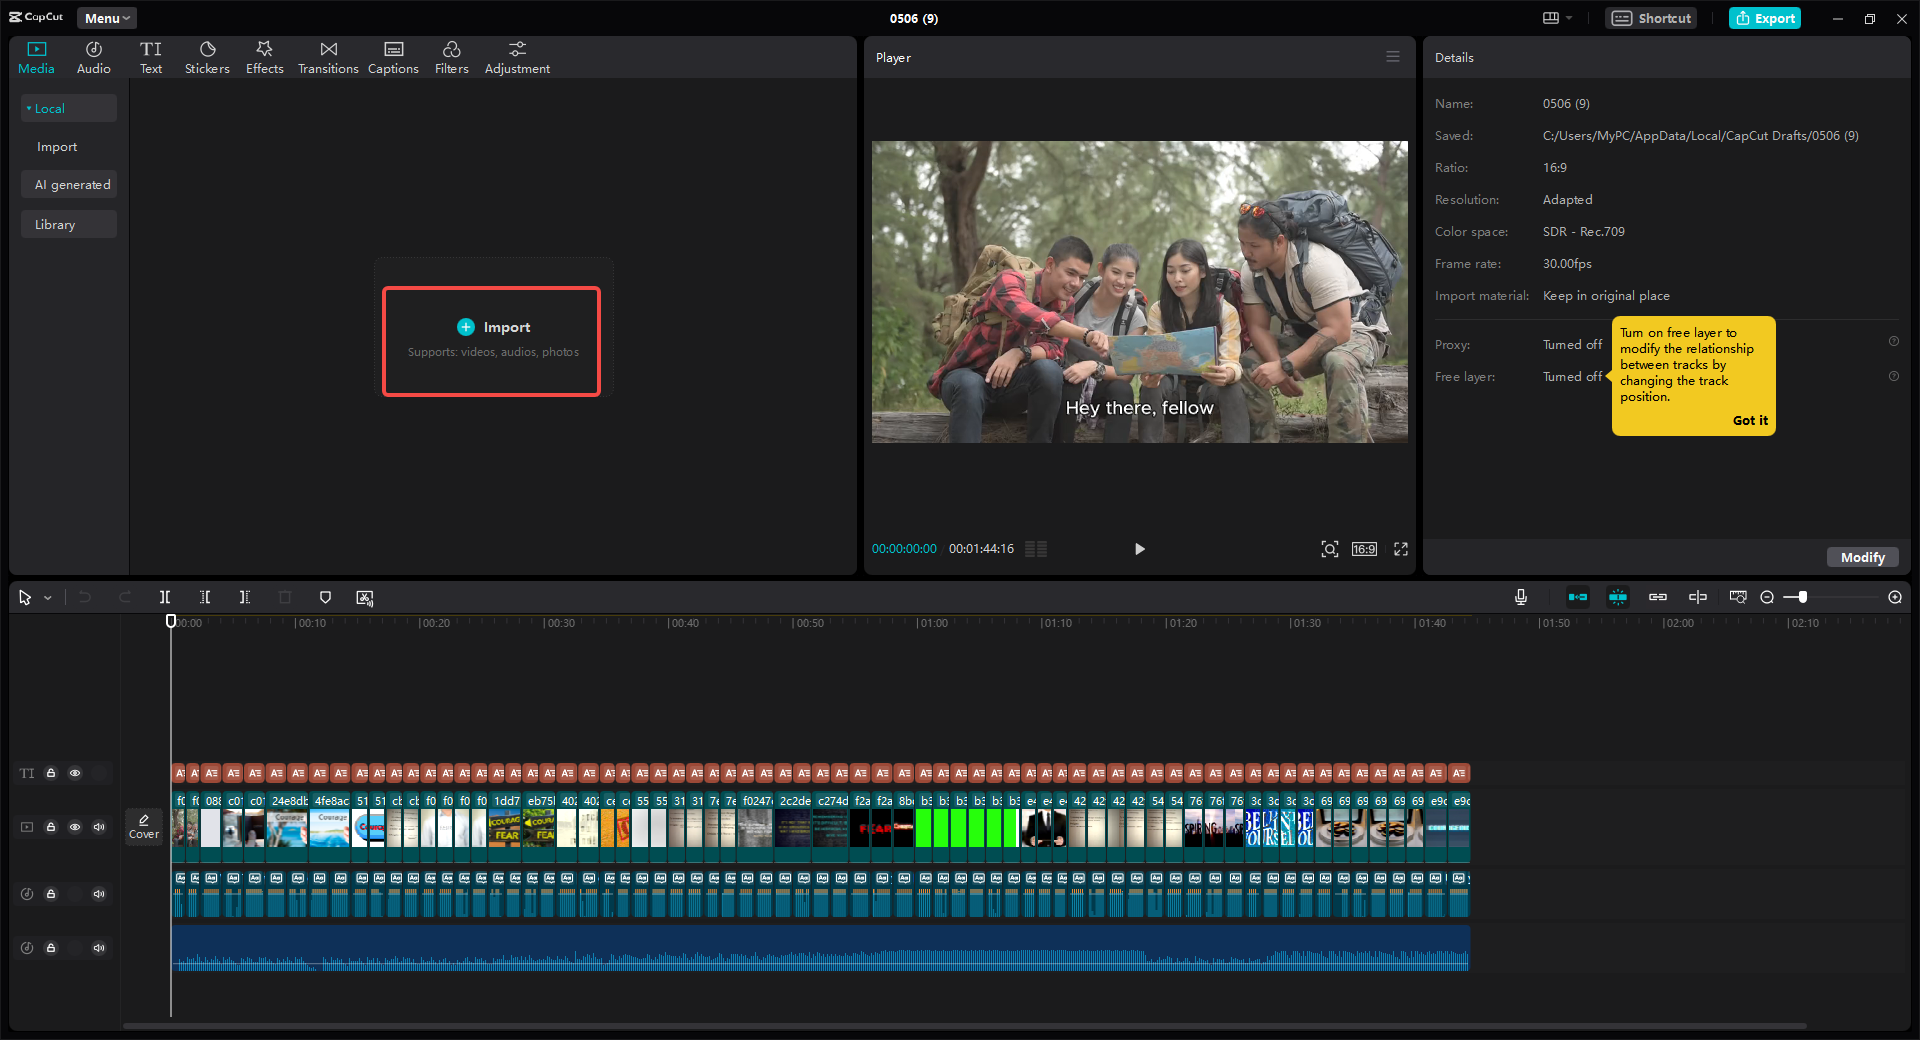Dismiss the tooltip with Got it
The width and height of the screenshot is (1920, 1040).
[1749, 420]
